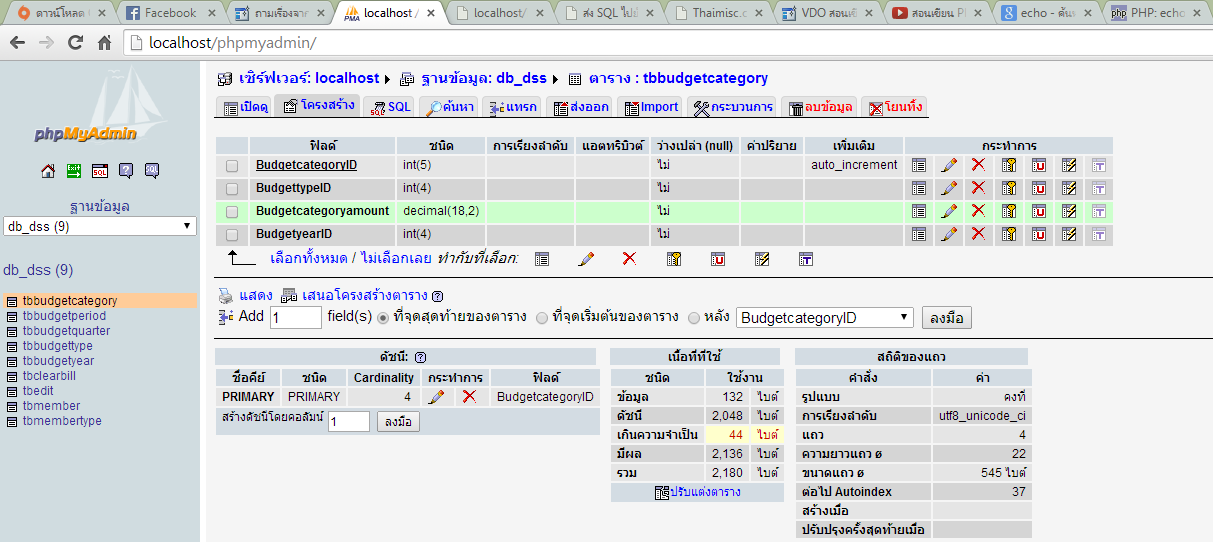Click the โยนทิ้ง (Drop) tab

pyautogui.click(x=895, y=107)
